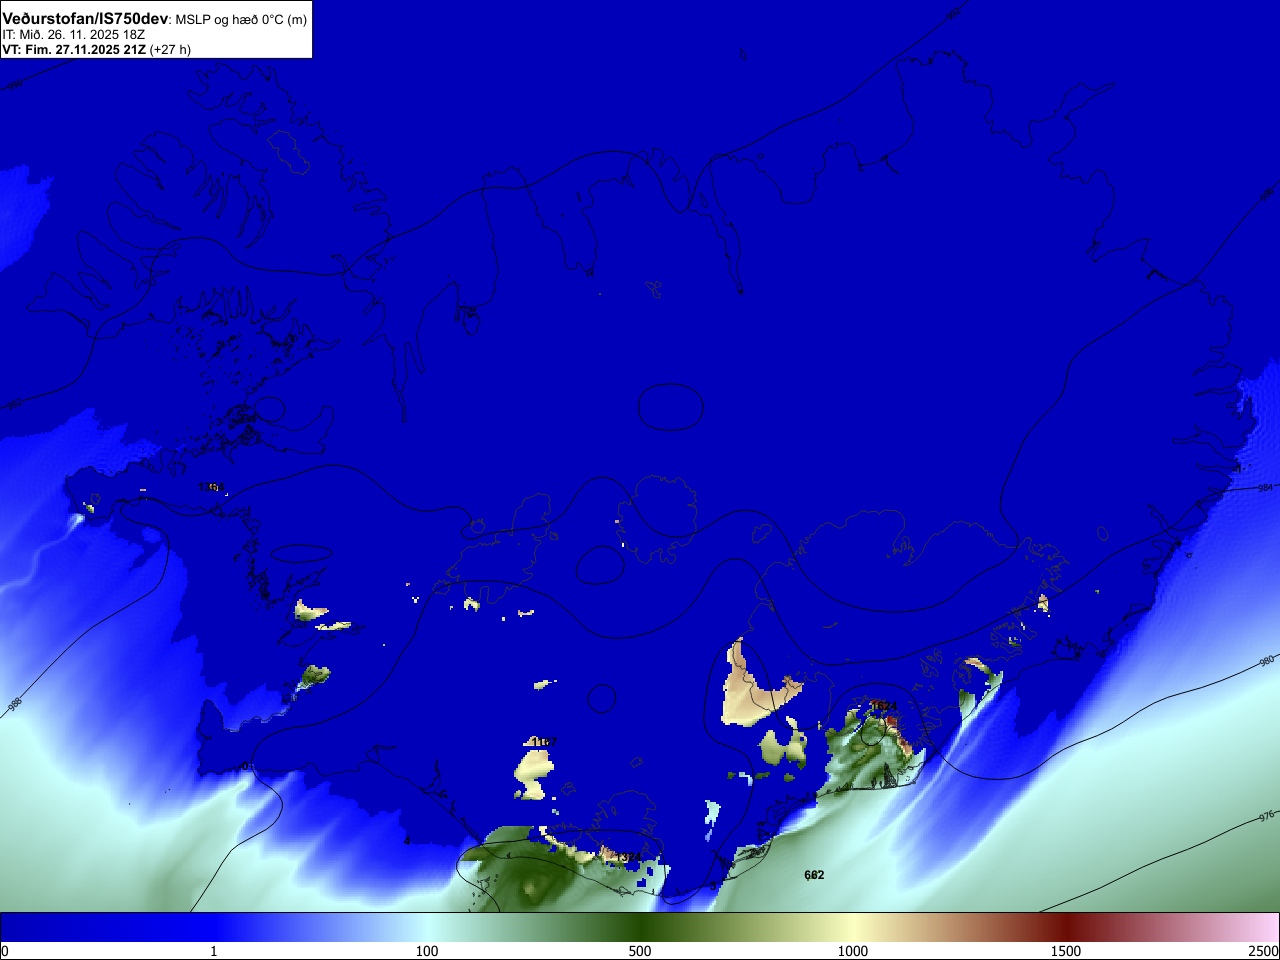Click the 'MSLP og hæð 0°C (m)' caption
This screenshot has height=960, width=1280.
click(241, 20)
